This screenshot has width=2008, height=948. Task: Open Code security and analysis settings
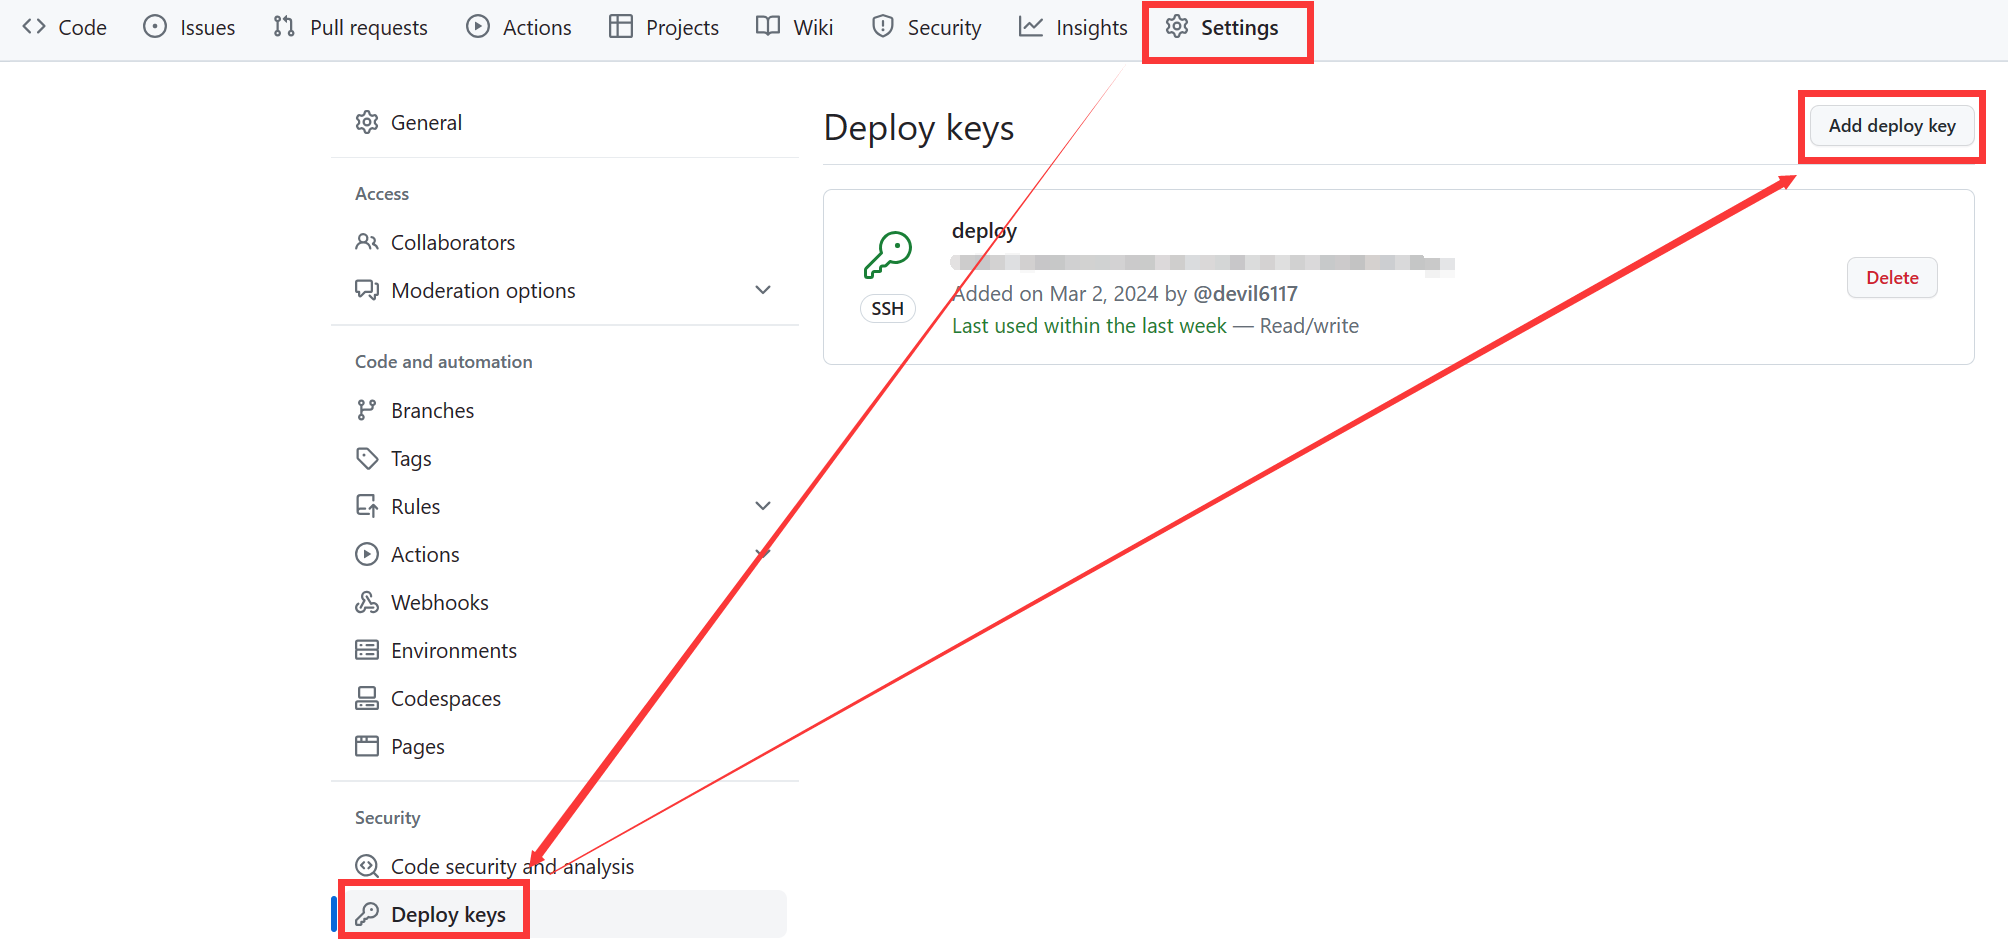point(512,866)
